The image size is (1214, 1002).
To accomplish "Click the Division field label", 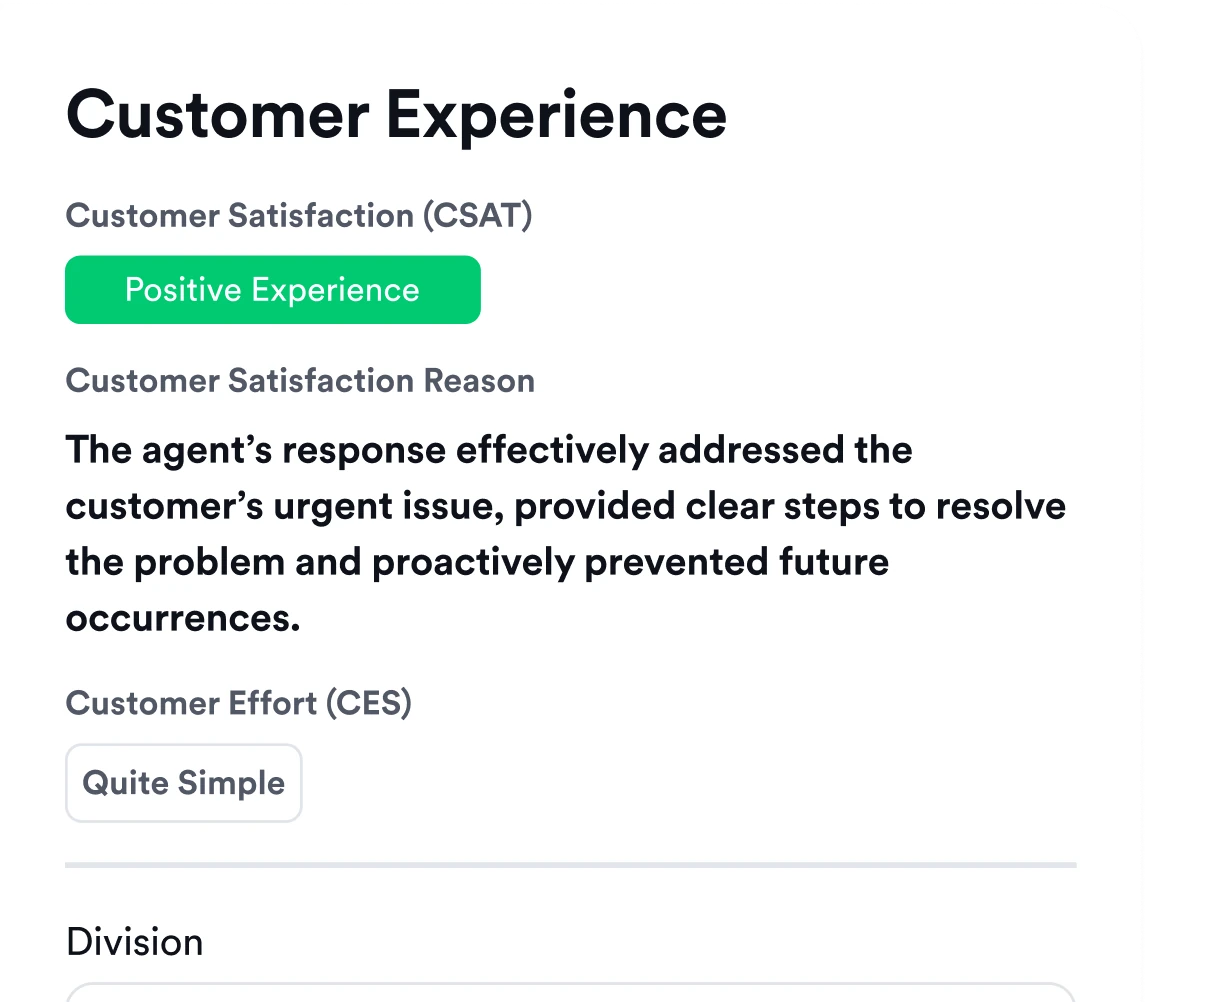I will pyautogui.click(x=134, y=942).
